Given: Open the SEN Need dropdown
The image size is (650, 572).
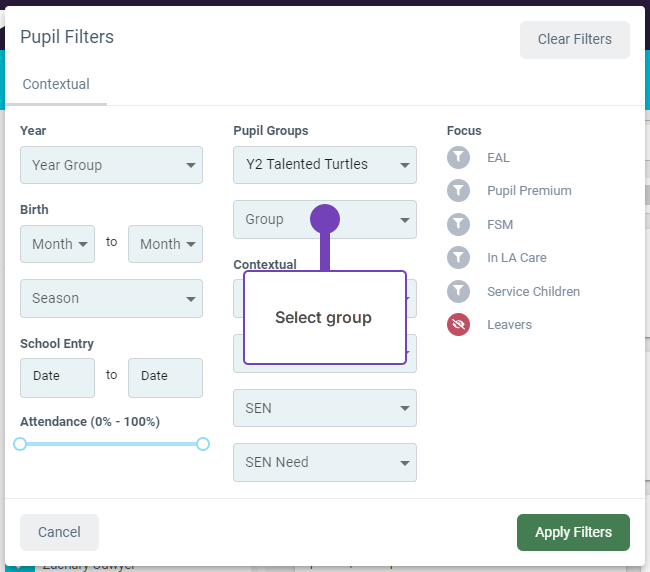Looking at the screenshot, I should (x=324, y=463).
